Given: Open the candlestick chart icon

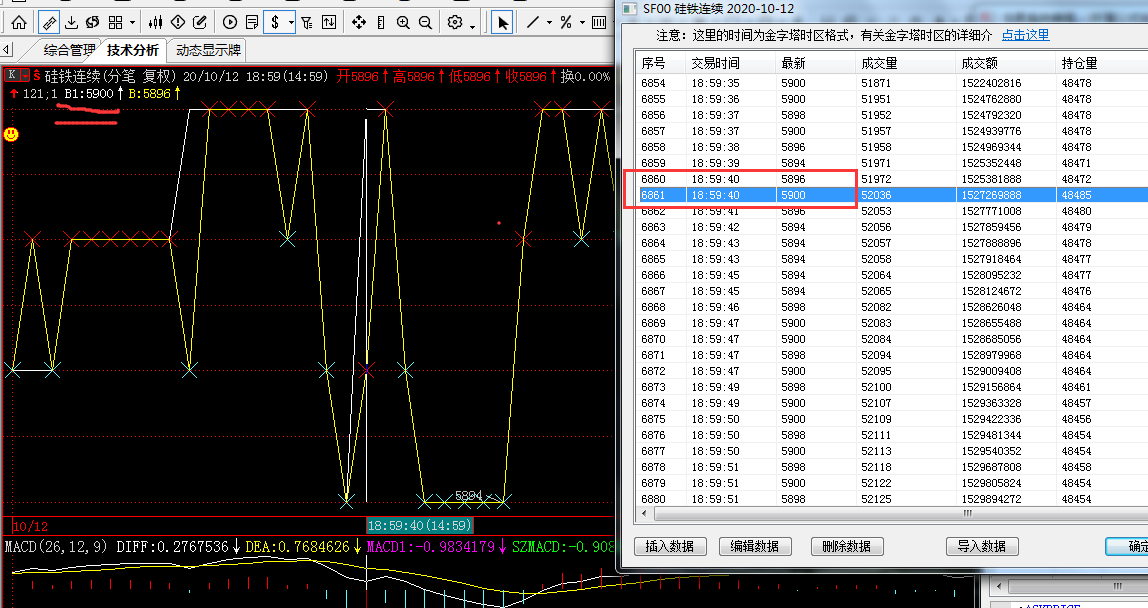Looking at the screenshot, I should coord(155,22).
